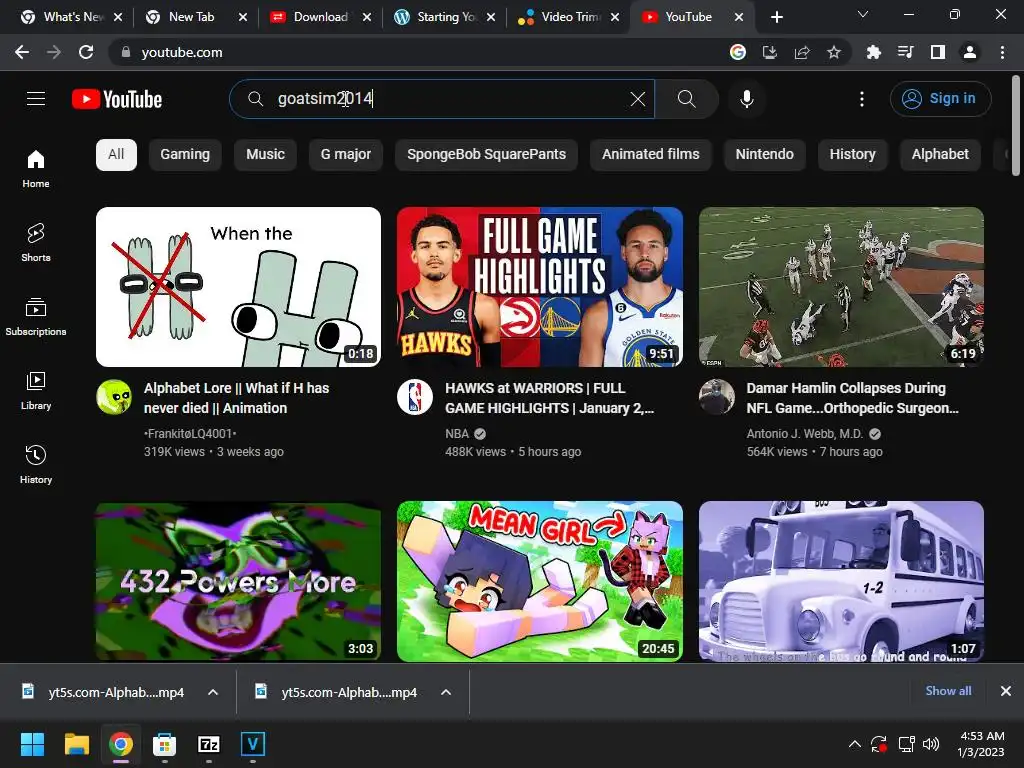Image resolution: width=1024 pixels, height=768 pixels.
Task: Share this page icon in address bar
Action: (x=802, y=52)
